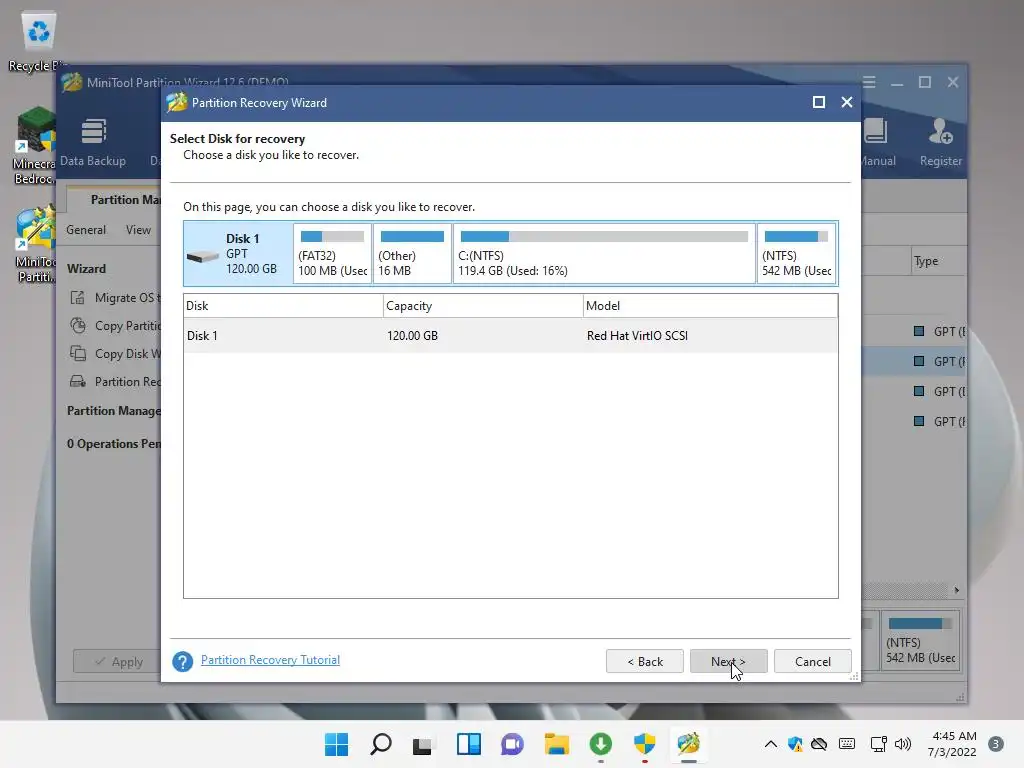Click the Copy Disk wizard icon
Image resolution: width=1024 pixels, height=768 pixels.
[78, 353]
